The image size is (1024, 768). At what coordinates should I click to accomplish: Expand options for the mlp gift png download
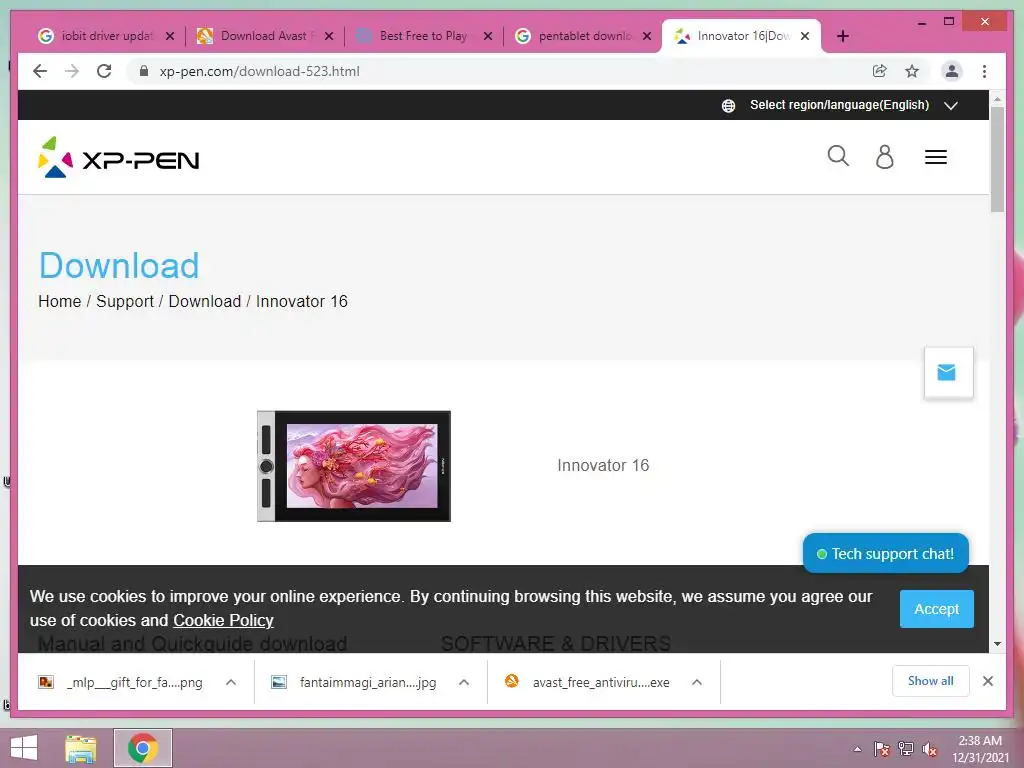231,682
